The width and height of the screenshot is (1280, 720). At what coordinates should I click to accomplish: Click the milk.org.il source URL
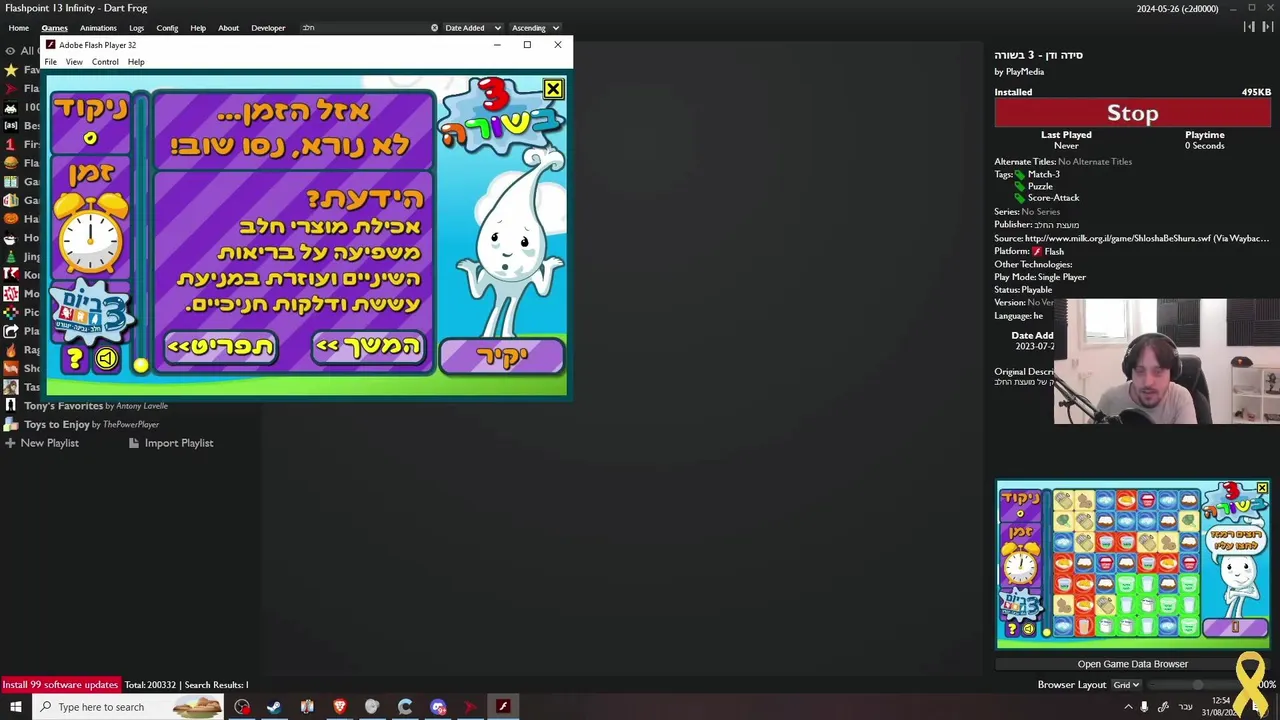pyautogui.click(x=1146, y=239)
